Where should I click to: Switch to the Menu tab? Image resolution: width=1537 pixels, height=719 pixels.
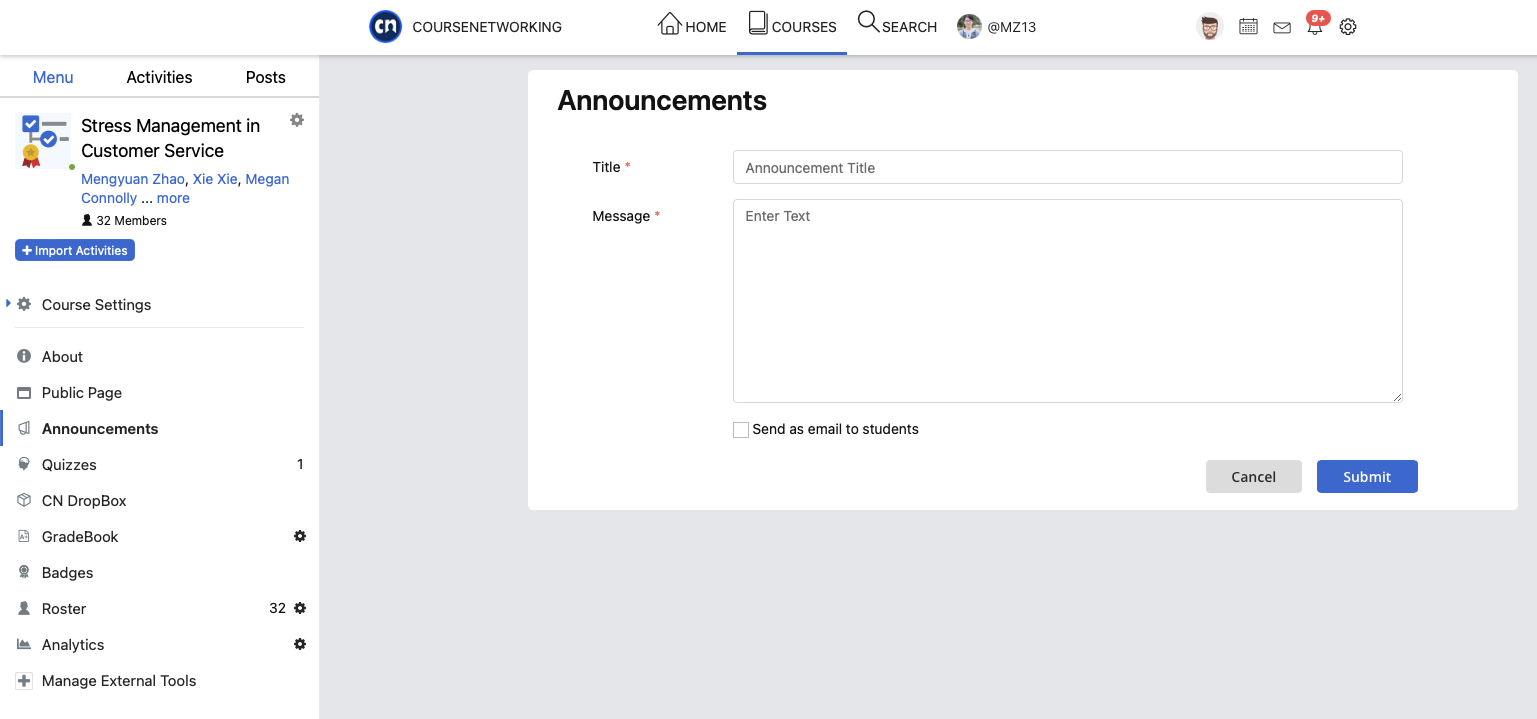(53, 77)
